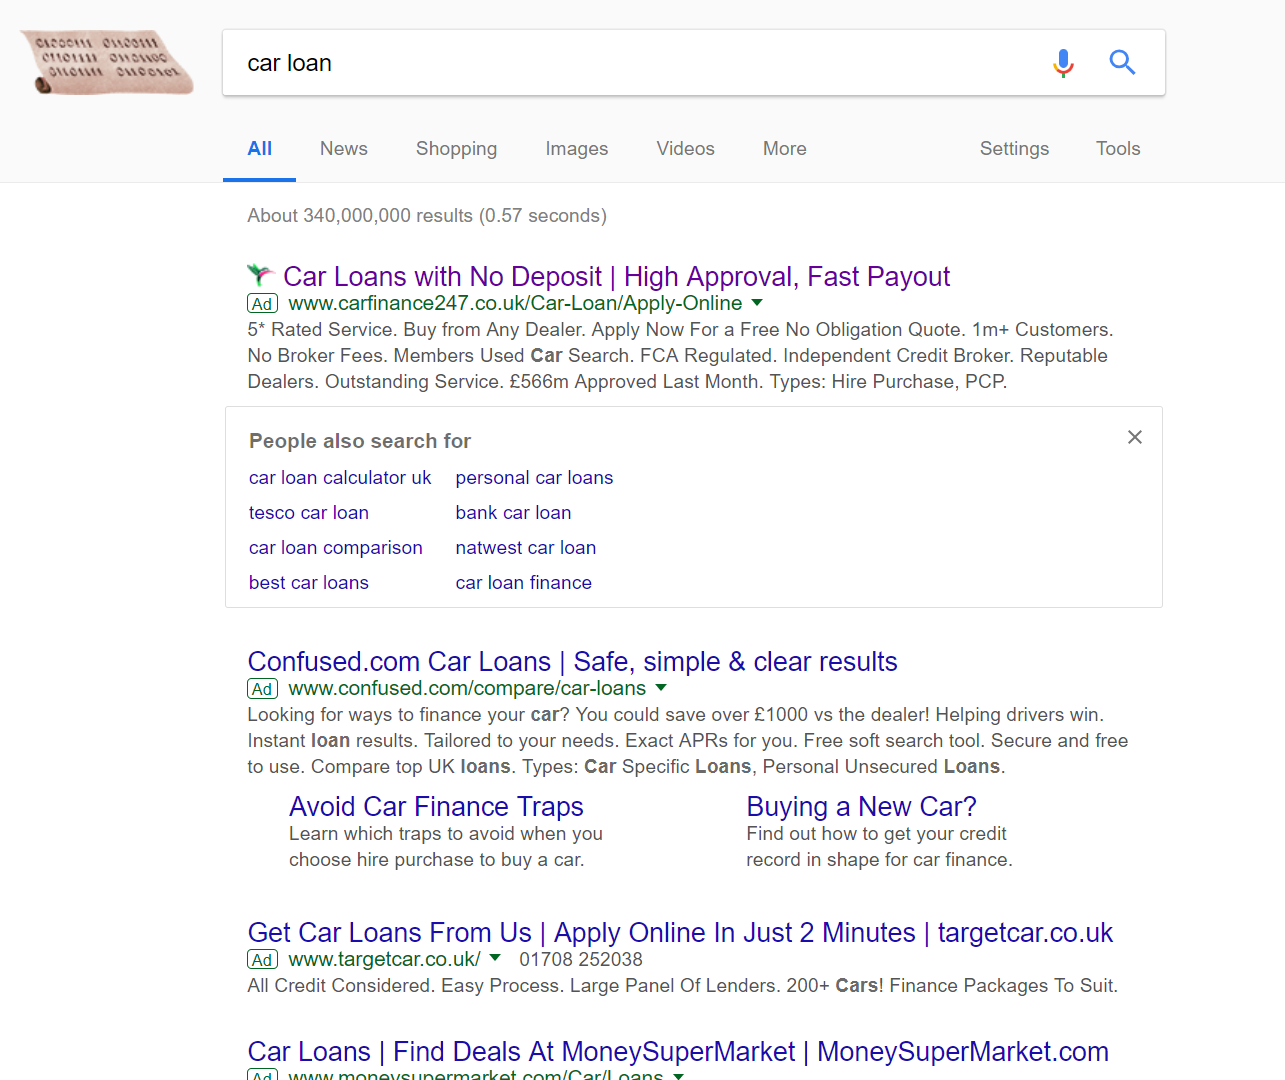Expand dropdown arrow next to moneysupermarket URL
The image size is (1285, 1080).
679,1075
